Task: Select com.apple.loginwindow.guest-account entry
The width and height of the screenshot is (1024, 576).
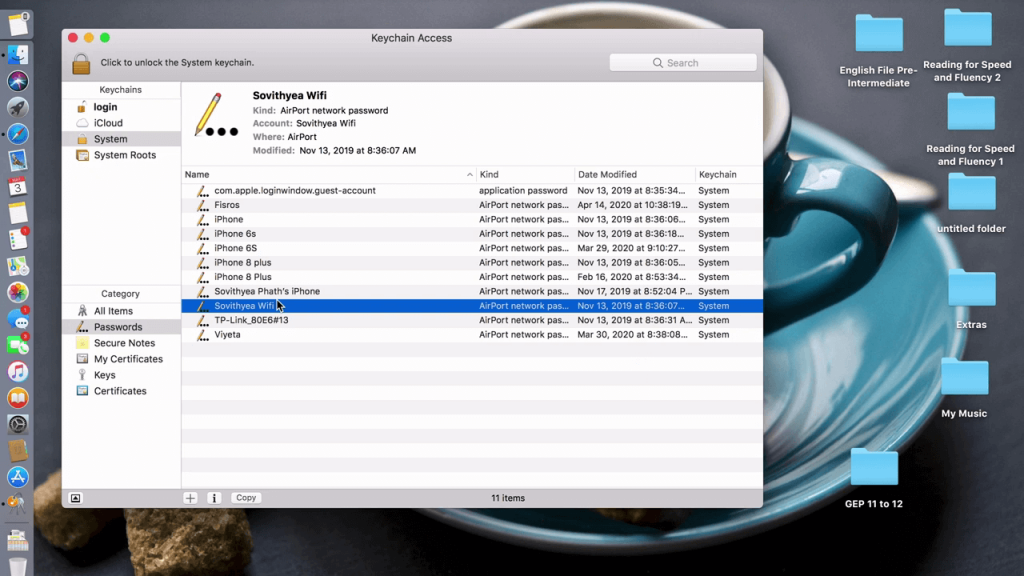Action: point(472,191)
